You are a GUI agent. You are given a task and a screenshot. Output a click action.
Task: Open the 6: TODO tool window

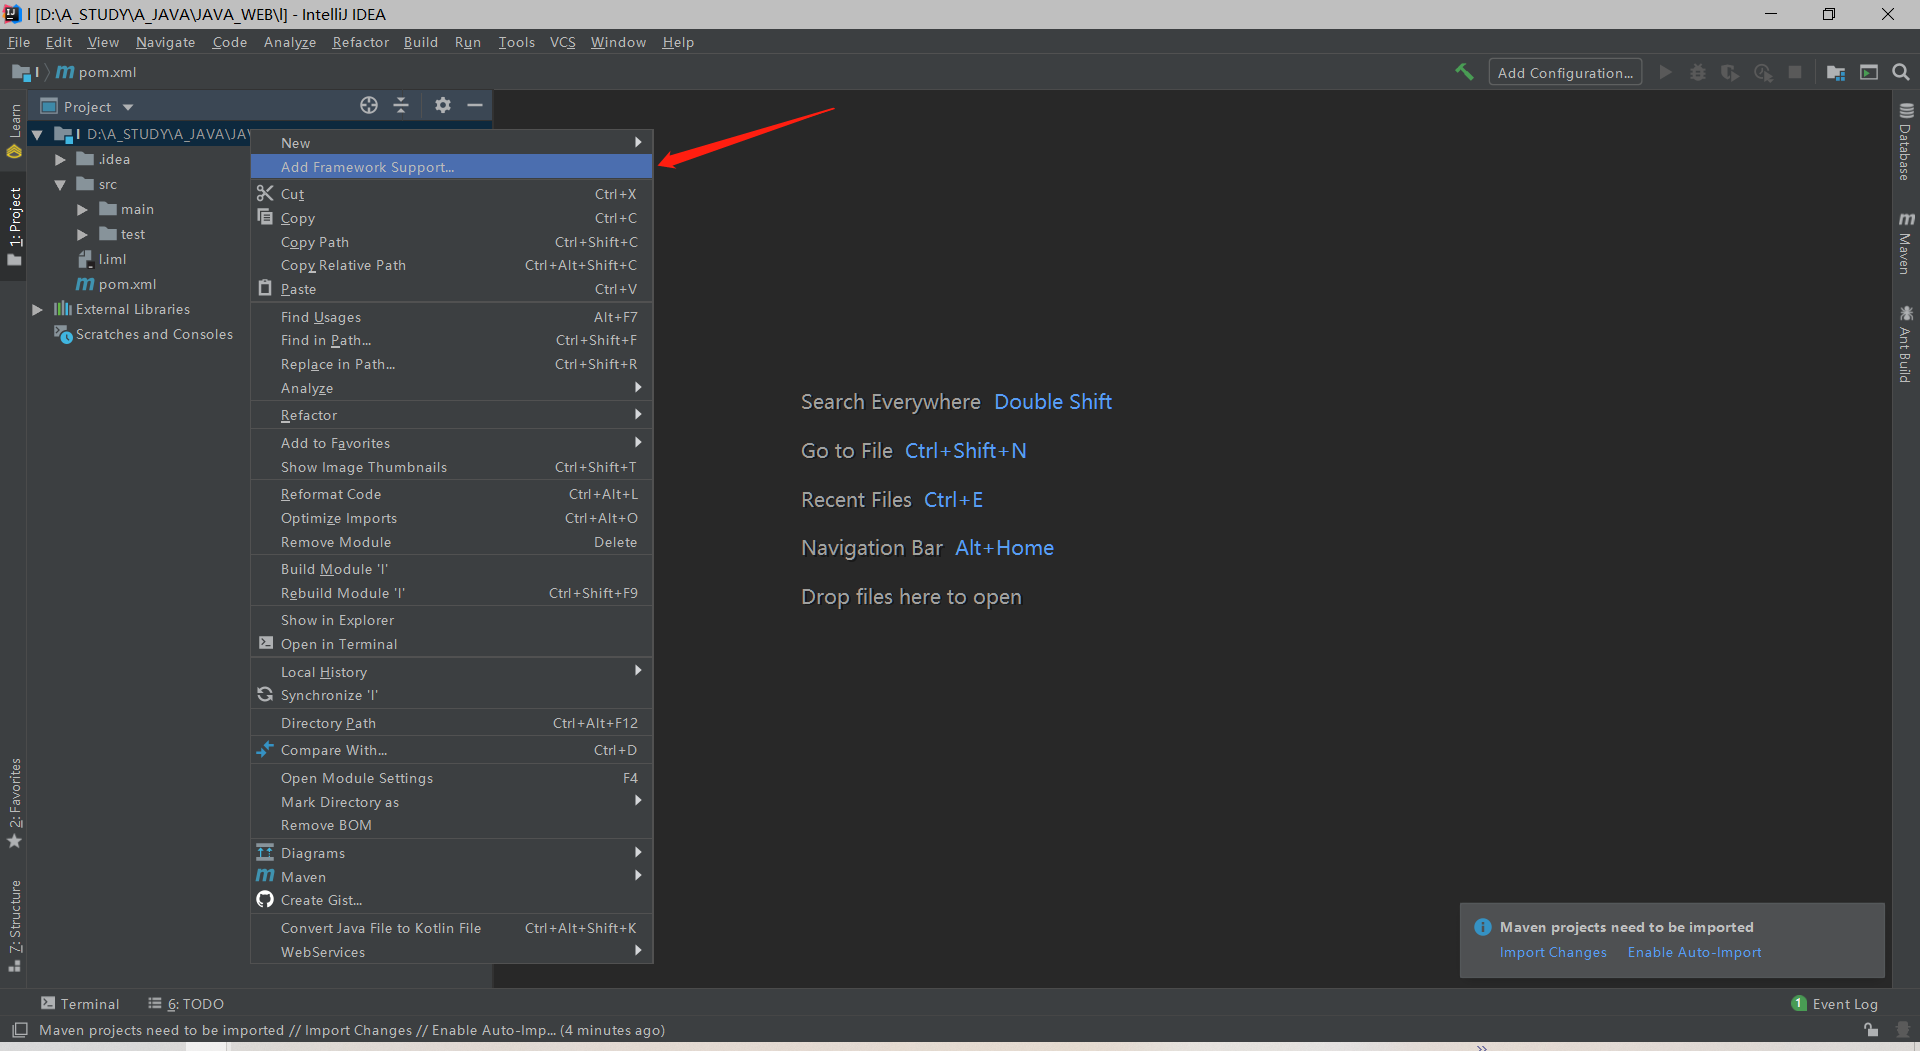pyautogui.click(x=186, y=1004)
